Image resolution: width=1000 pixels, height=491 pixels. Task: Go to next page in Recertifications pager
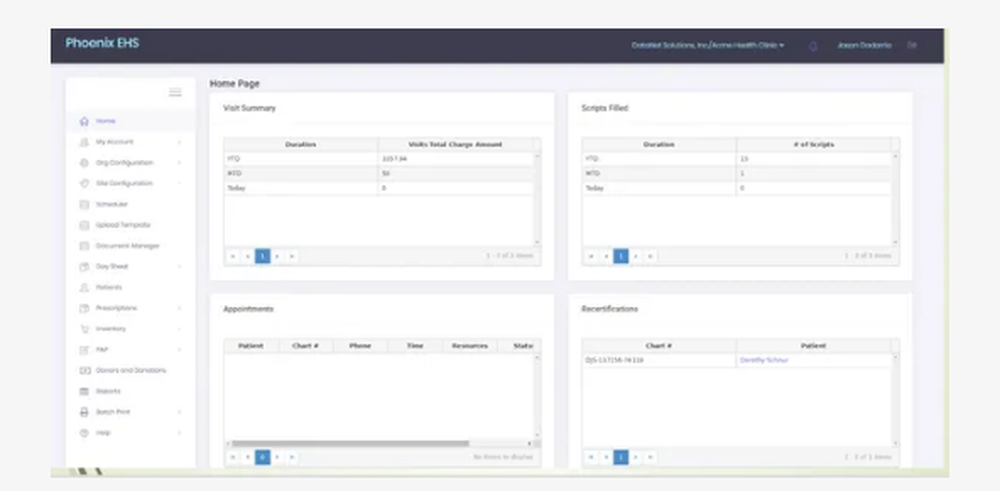636,457
